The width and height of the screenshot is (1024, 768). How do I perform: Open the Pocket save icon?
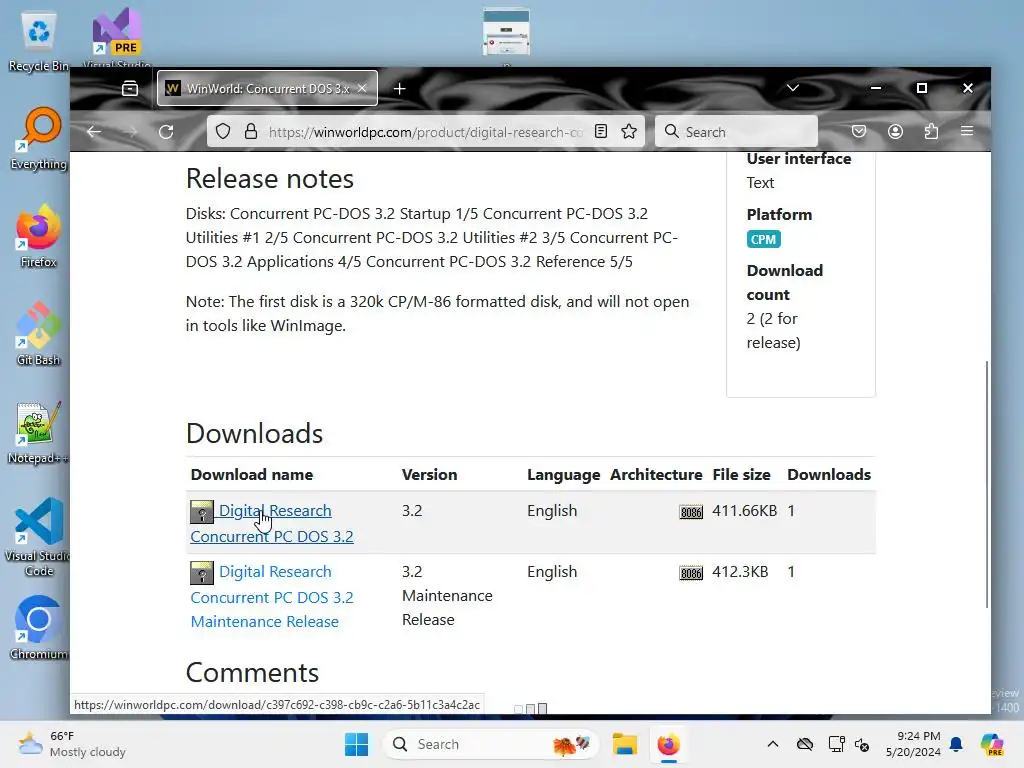click(859, 132)
